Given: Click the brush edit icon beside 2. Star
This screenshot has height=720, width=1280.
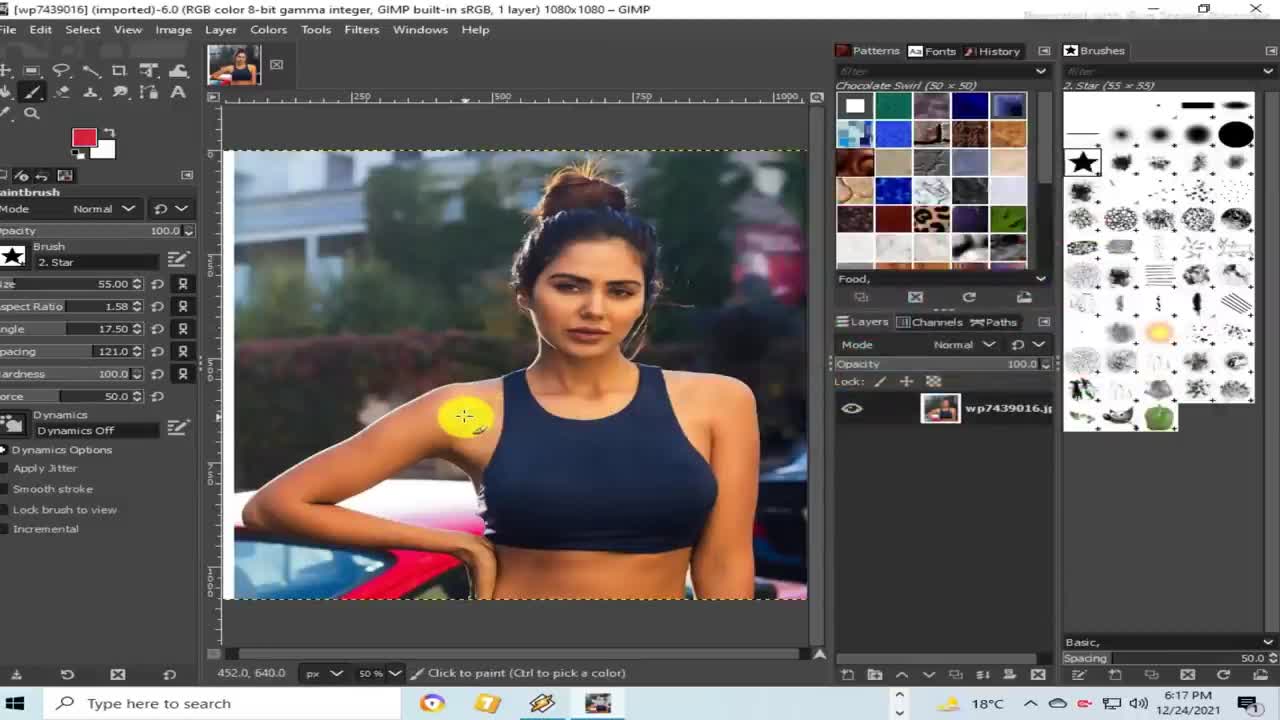Looking at the screenshot, I should point(178,259).
